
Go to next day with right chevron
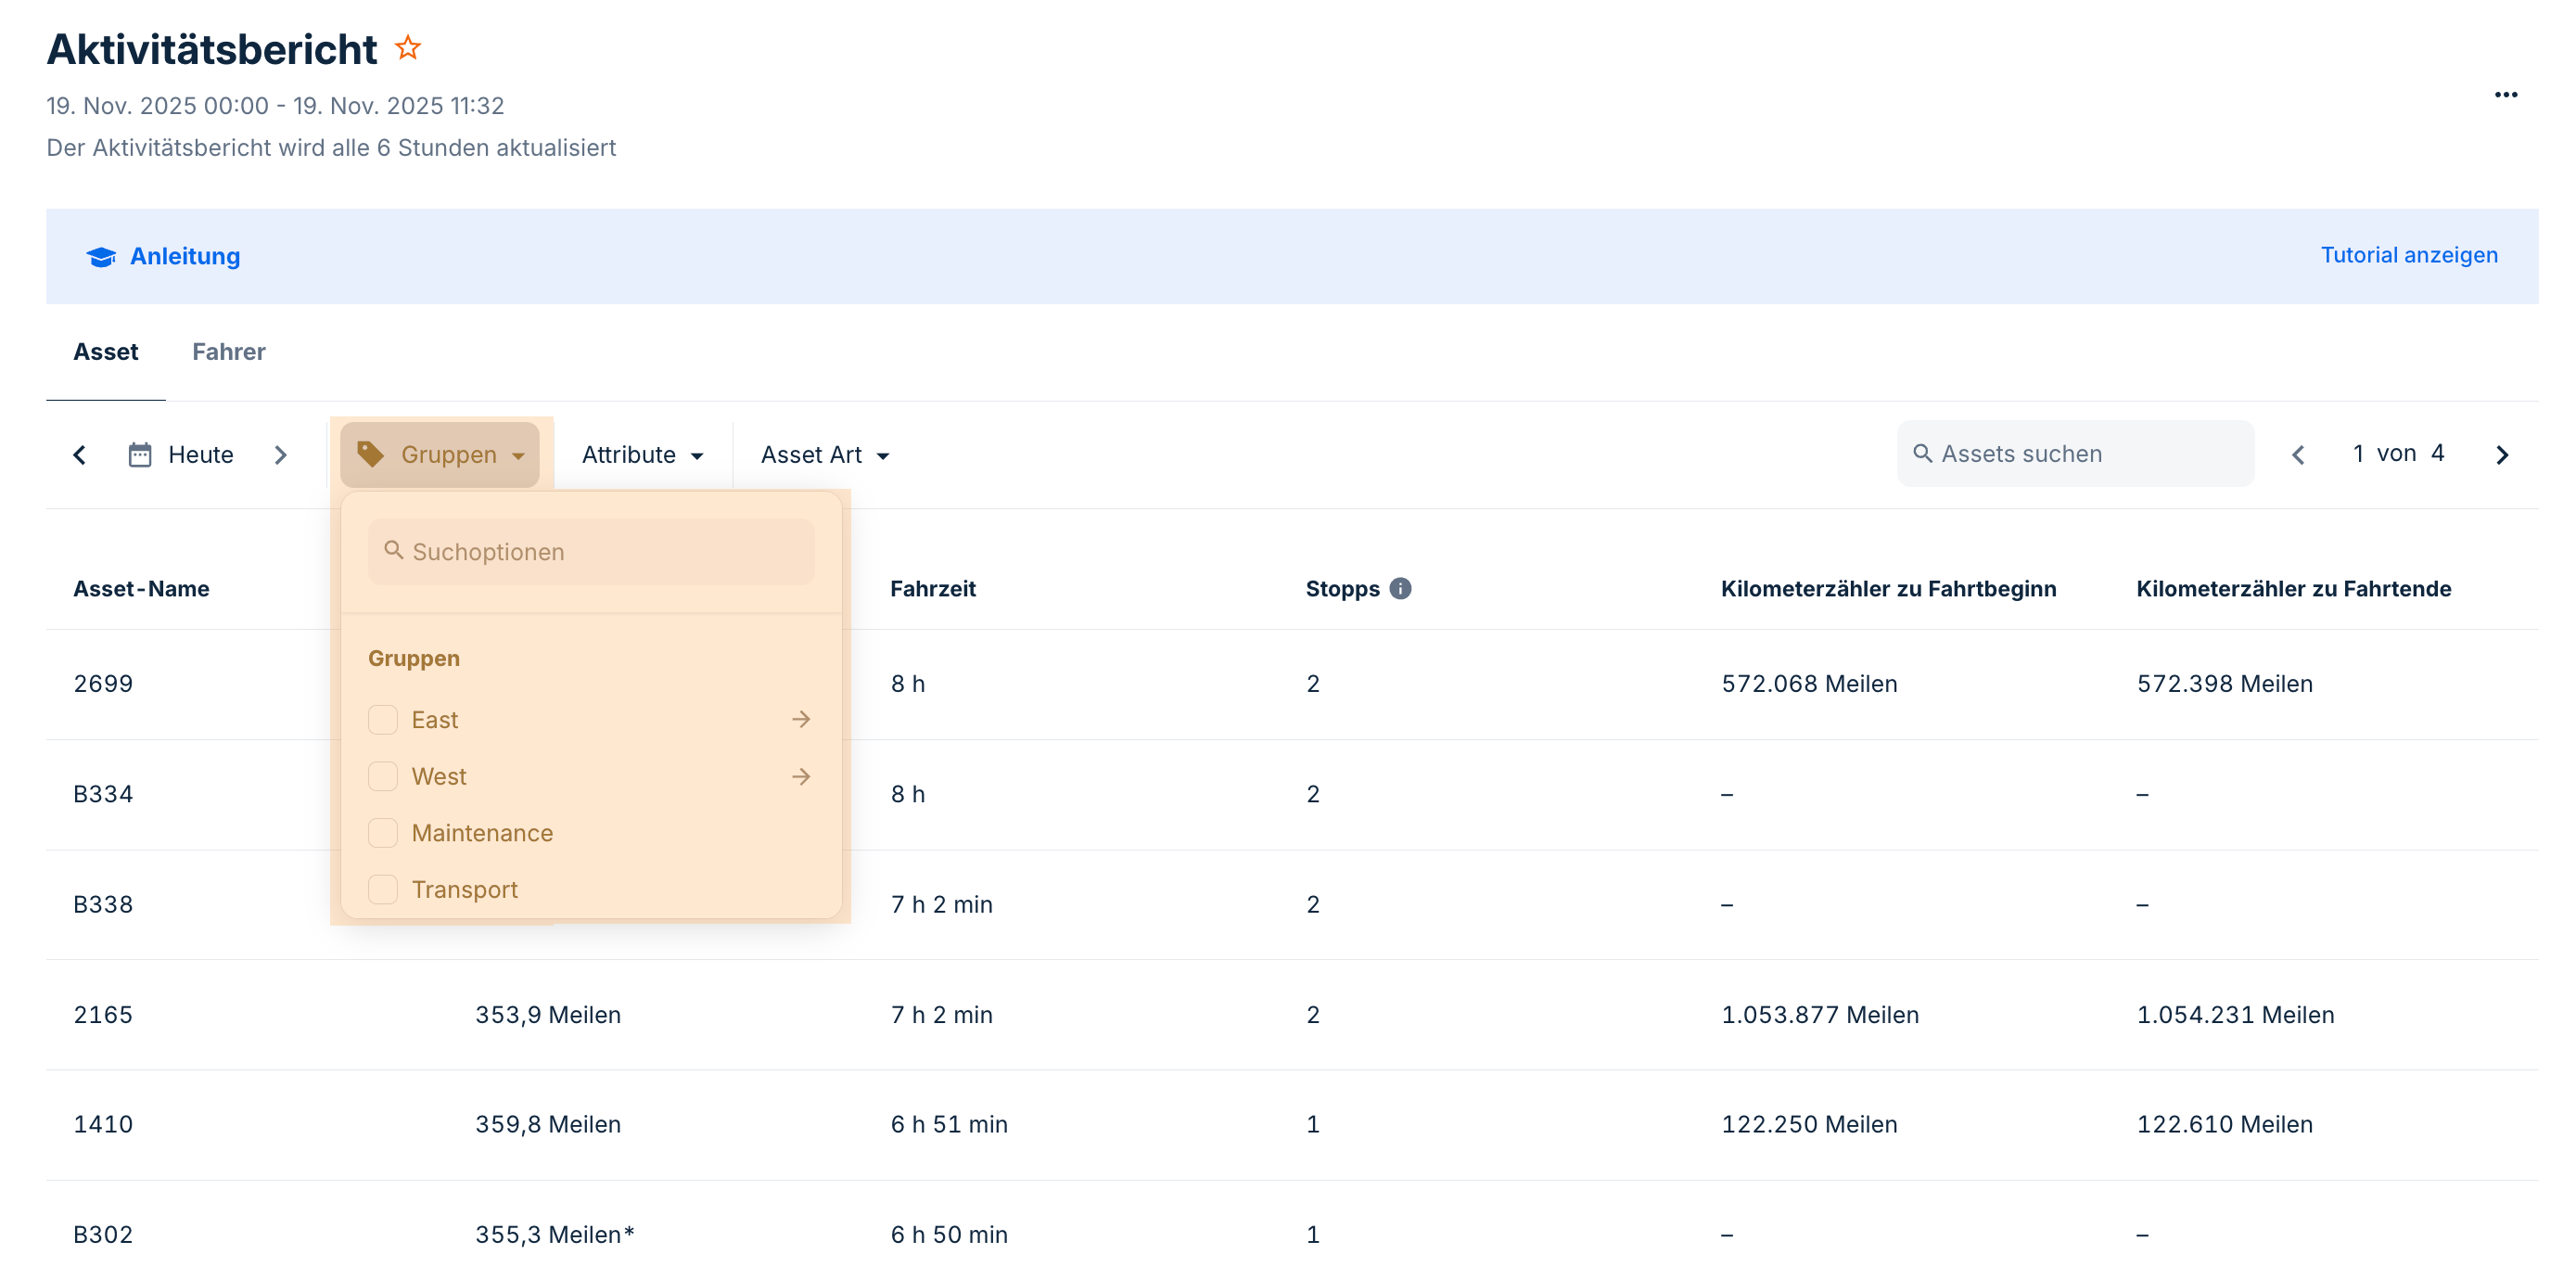(x=281, y=455)
